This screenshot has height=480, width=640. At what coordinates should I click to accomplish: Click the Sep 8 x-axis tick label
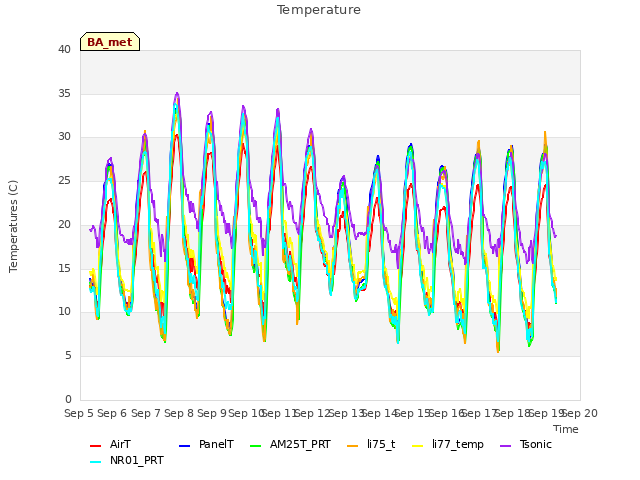179,413
